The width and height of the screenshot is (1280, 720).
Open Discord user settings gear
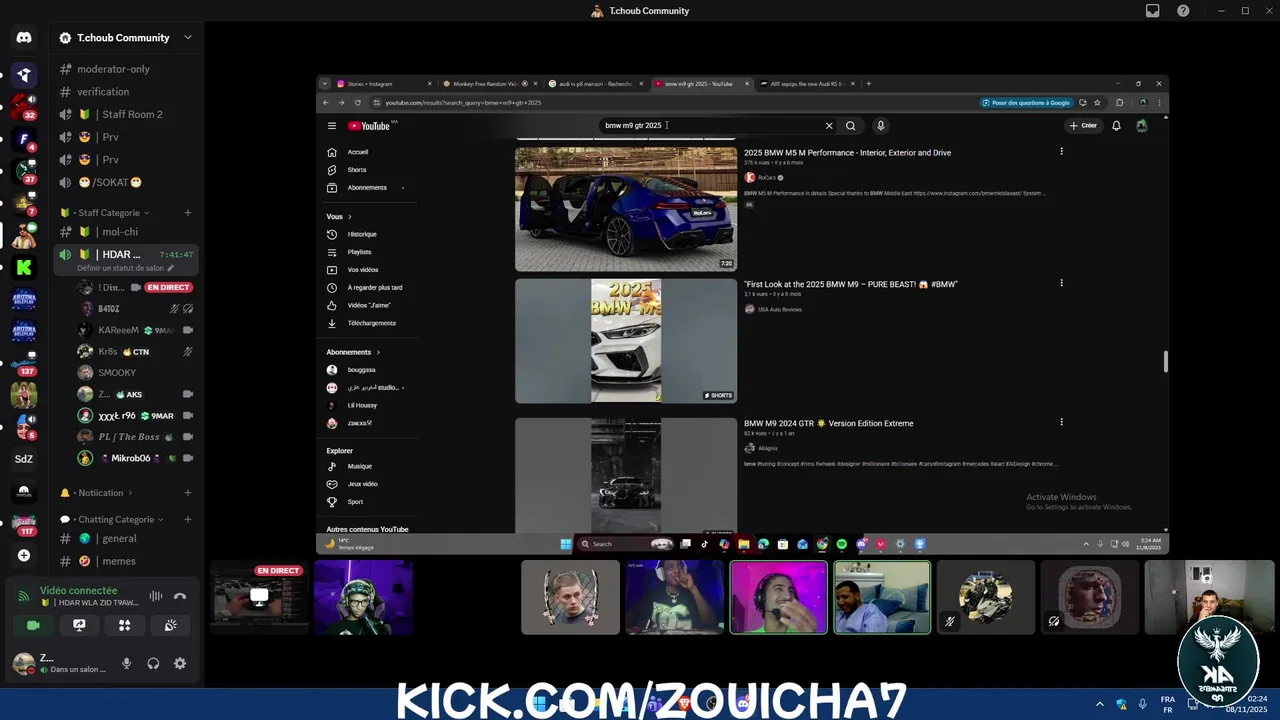[180, 663]
